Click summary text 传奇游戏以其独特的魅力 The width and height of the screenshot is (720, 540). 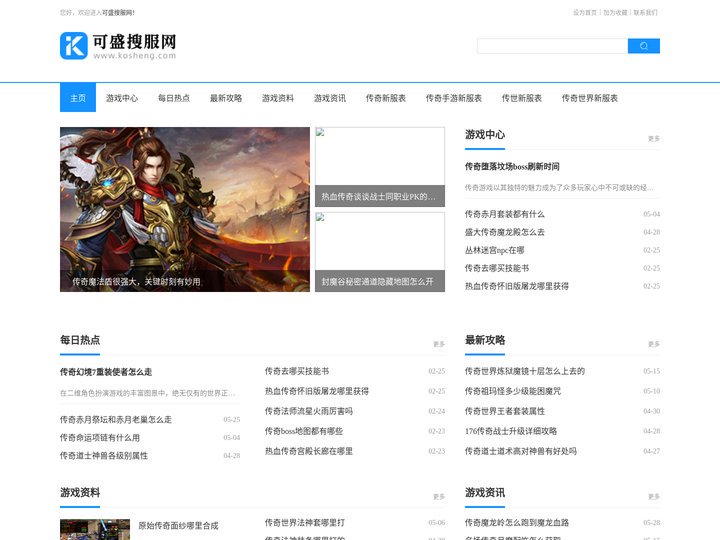(x=559, y=187)
